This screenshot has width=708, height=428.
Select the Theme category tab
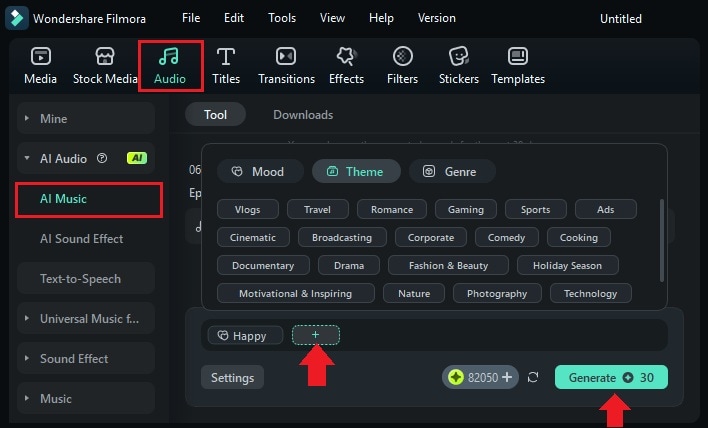click(356, 172)
